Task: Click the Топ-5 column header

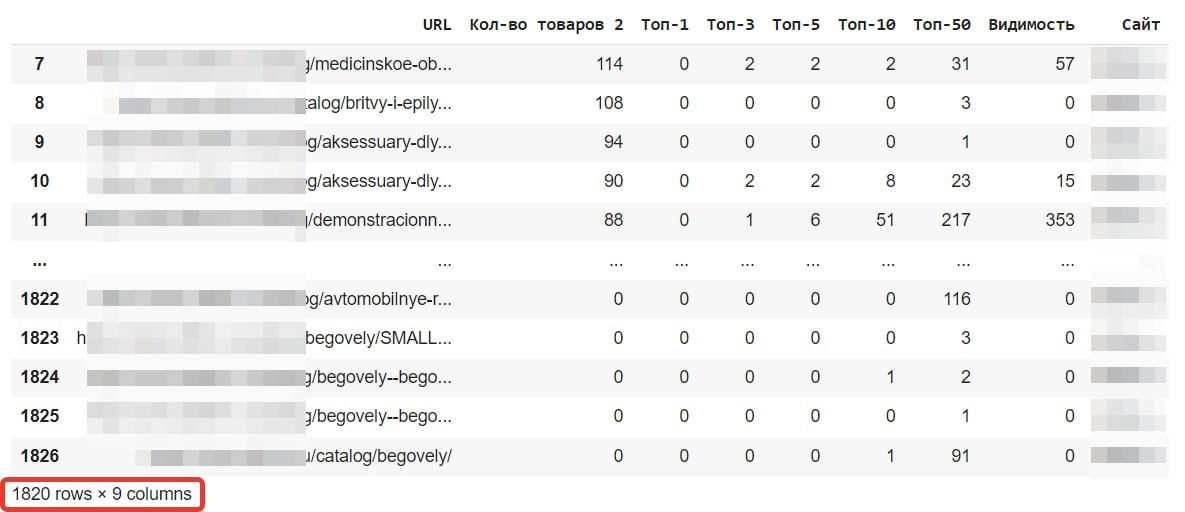Action: (x=796, y=24)
